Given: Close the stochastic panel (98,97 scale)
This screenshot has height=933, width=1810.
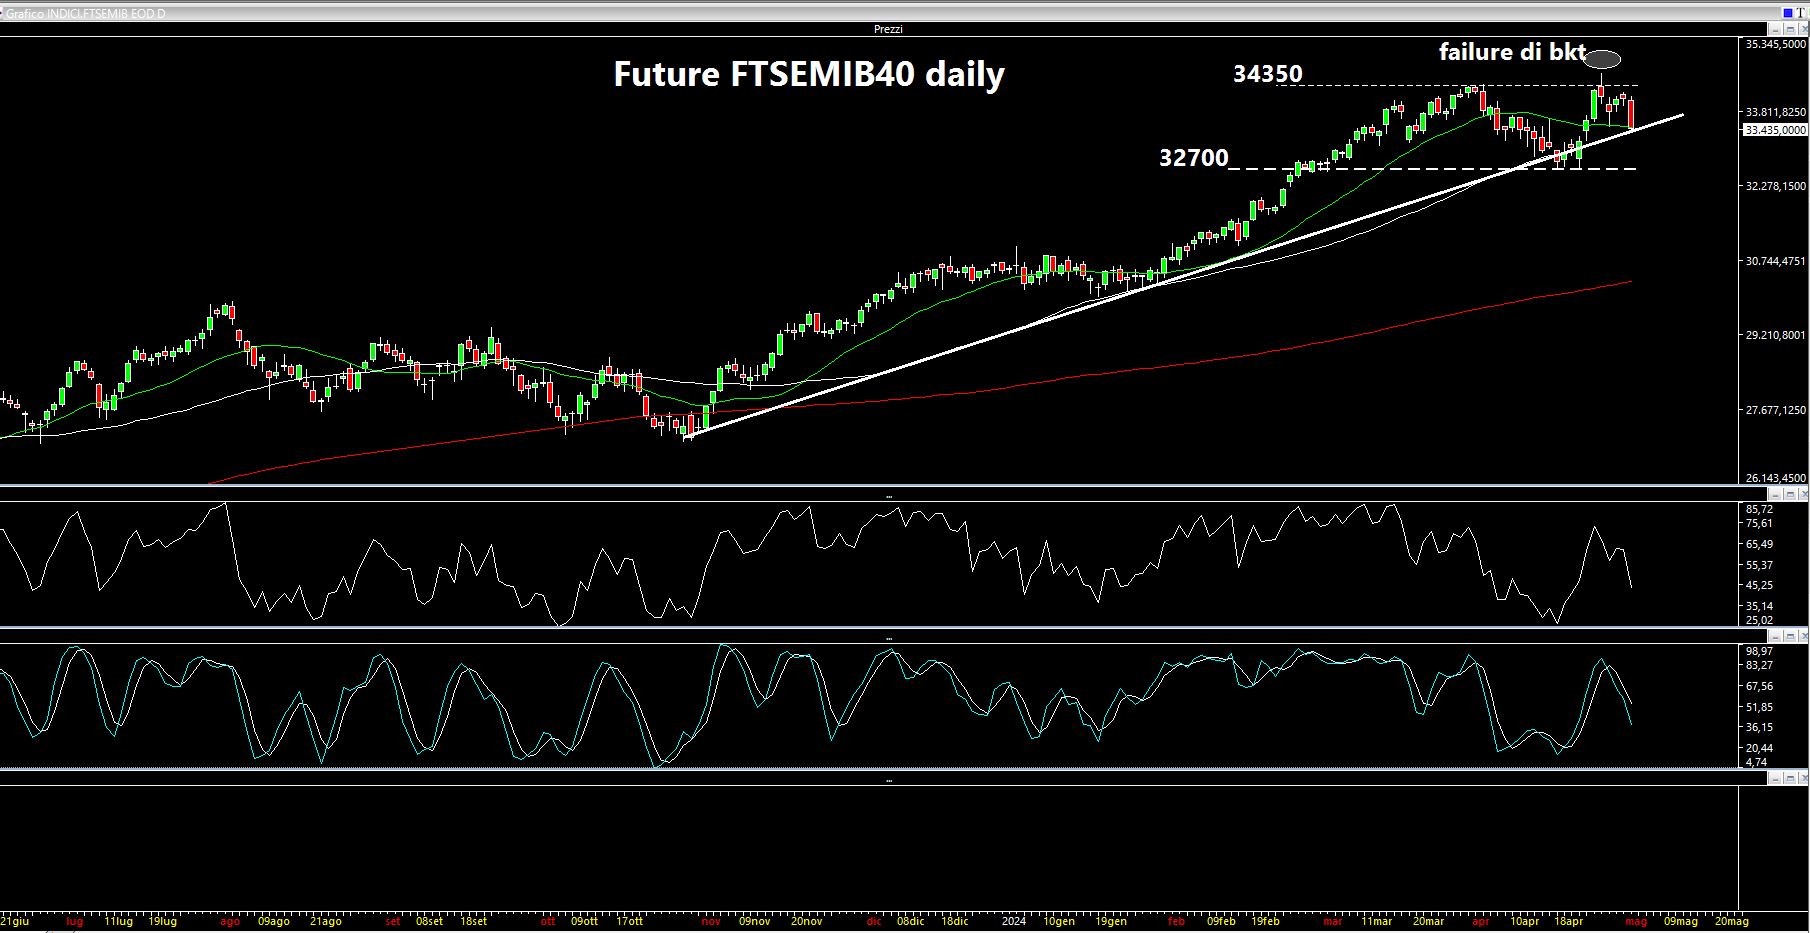Looking at the screenshot, I should 1803,636.
